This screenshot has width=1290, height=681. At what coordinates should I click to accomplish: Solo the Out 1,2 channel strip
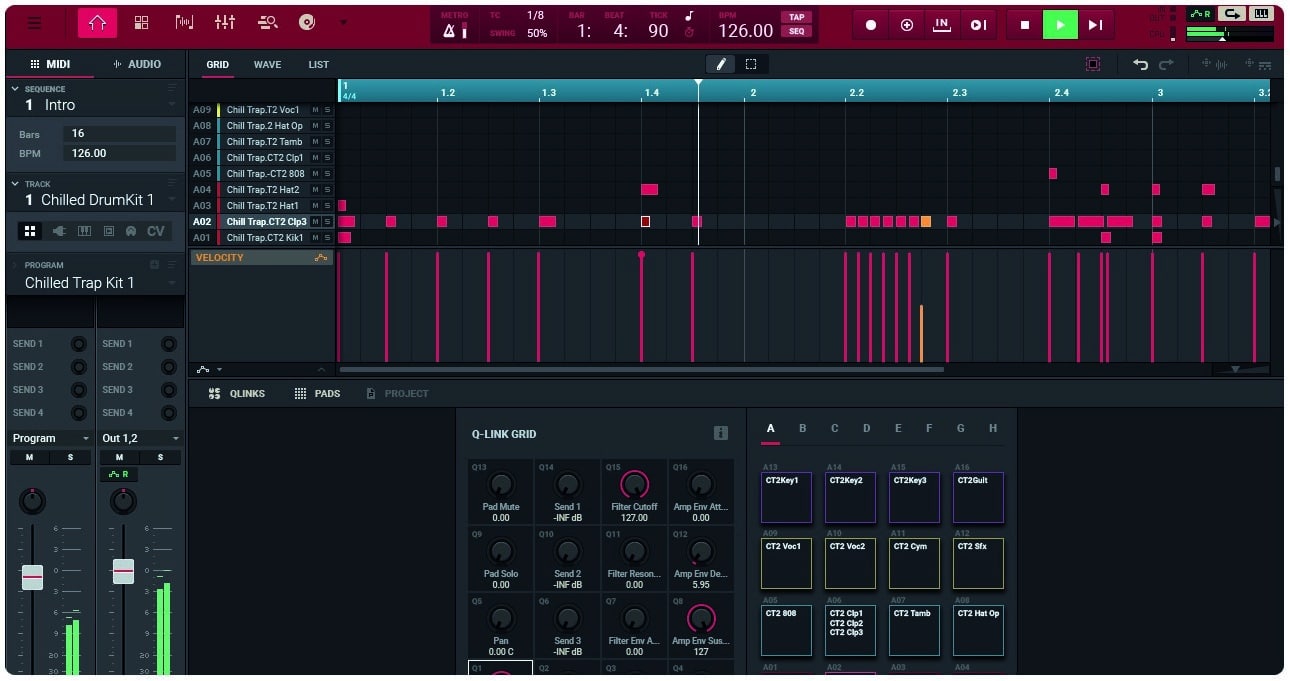pyautogui.click(x=160, y=457)
